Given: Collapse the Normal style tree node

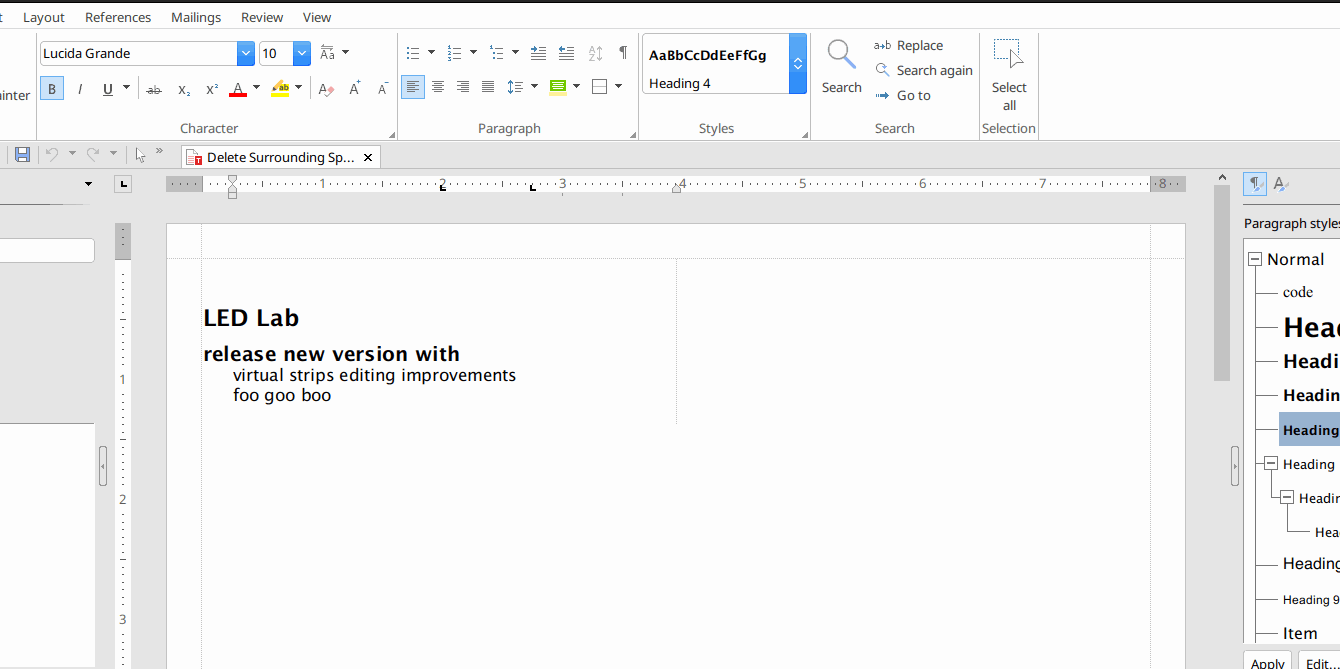Looking at the screenshot, I should click(x=1255, y=259).
